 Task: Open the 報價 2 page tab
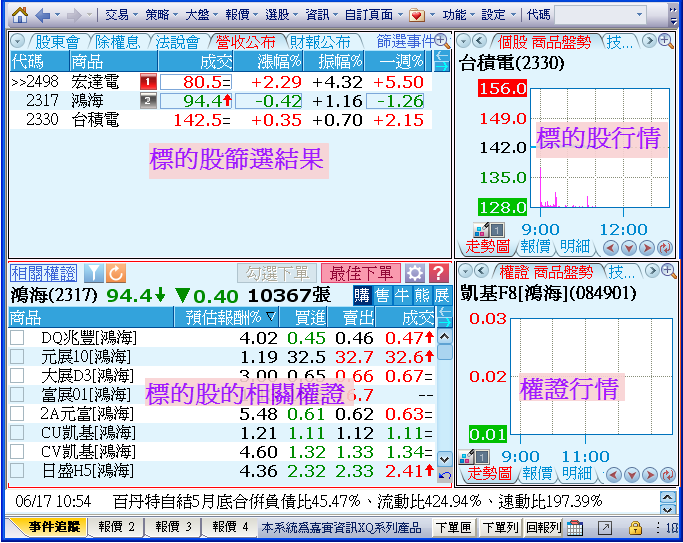click(116, 527)
